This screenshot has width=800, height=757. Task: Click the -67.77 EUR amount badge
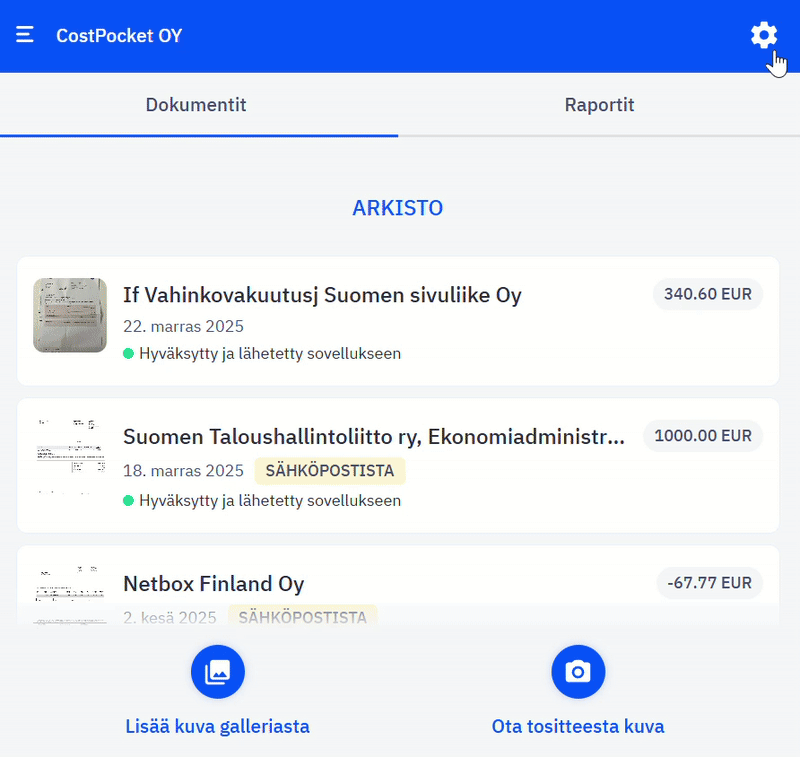tap(709, 583)
